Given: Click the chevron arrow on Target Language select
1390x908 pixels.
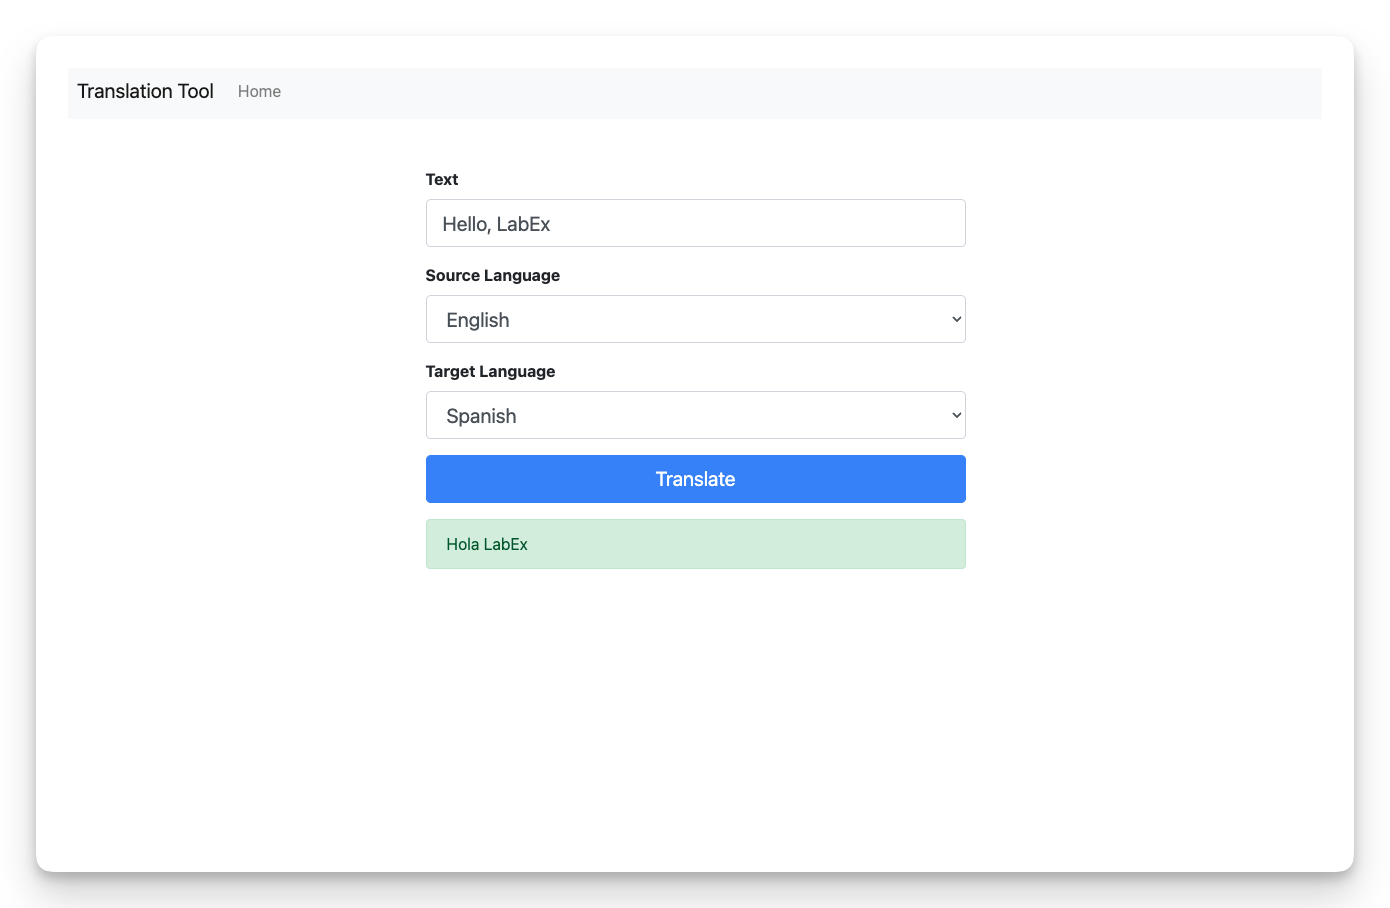Looking at the screenshot, I should (956, 415).
